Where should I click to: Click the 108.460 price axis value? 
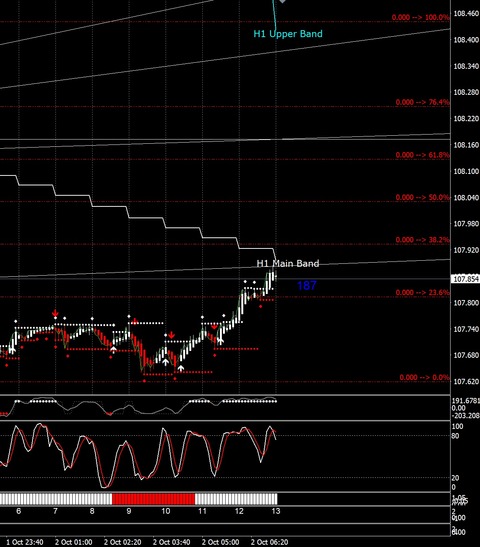tap(466, 14)
